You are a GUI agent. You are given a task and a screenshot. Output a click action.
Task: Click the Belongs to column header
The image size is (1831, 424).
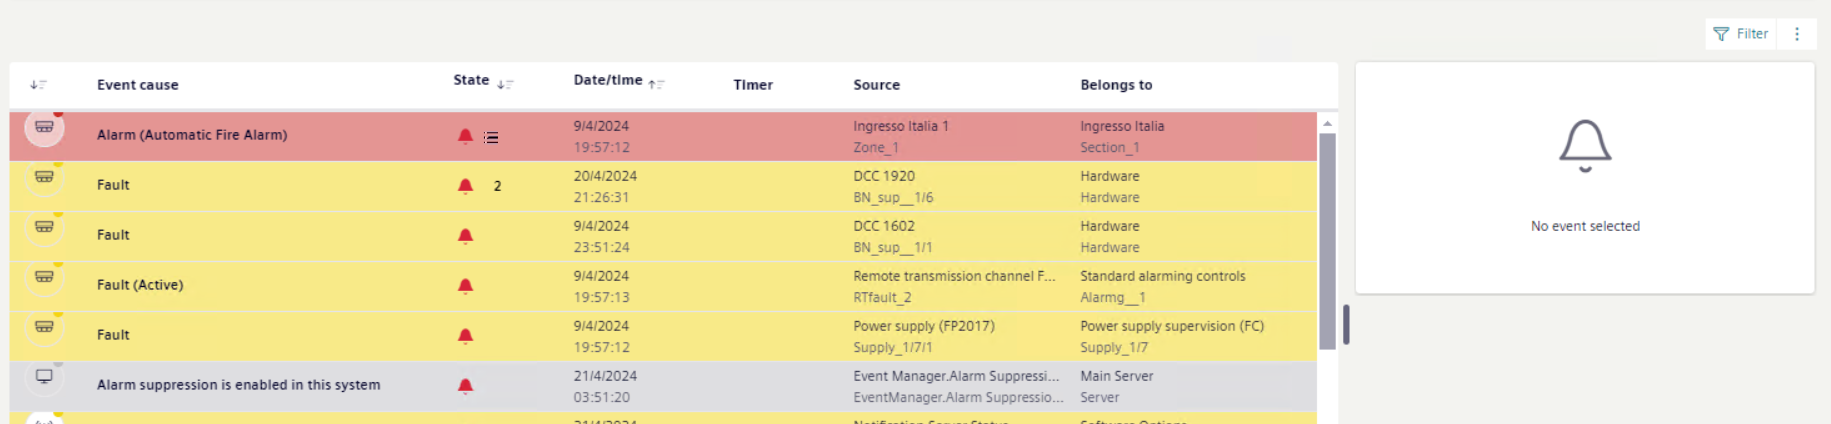[x=1116, y=85]
